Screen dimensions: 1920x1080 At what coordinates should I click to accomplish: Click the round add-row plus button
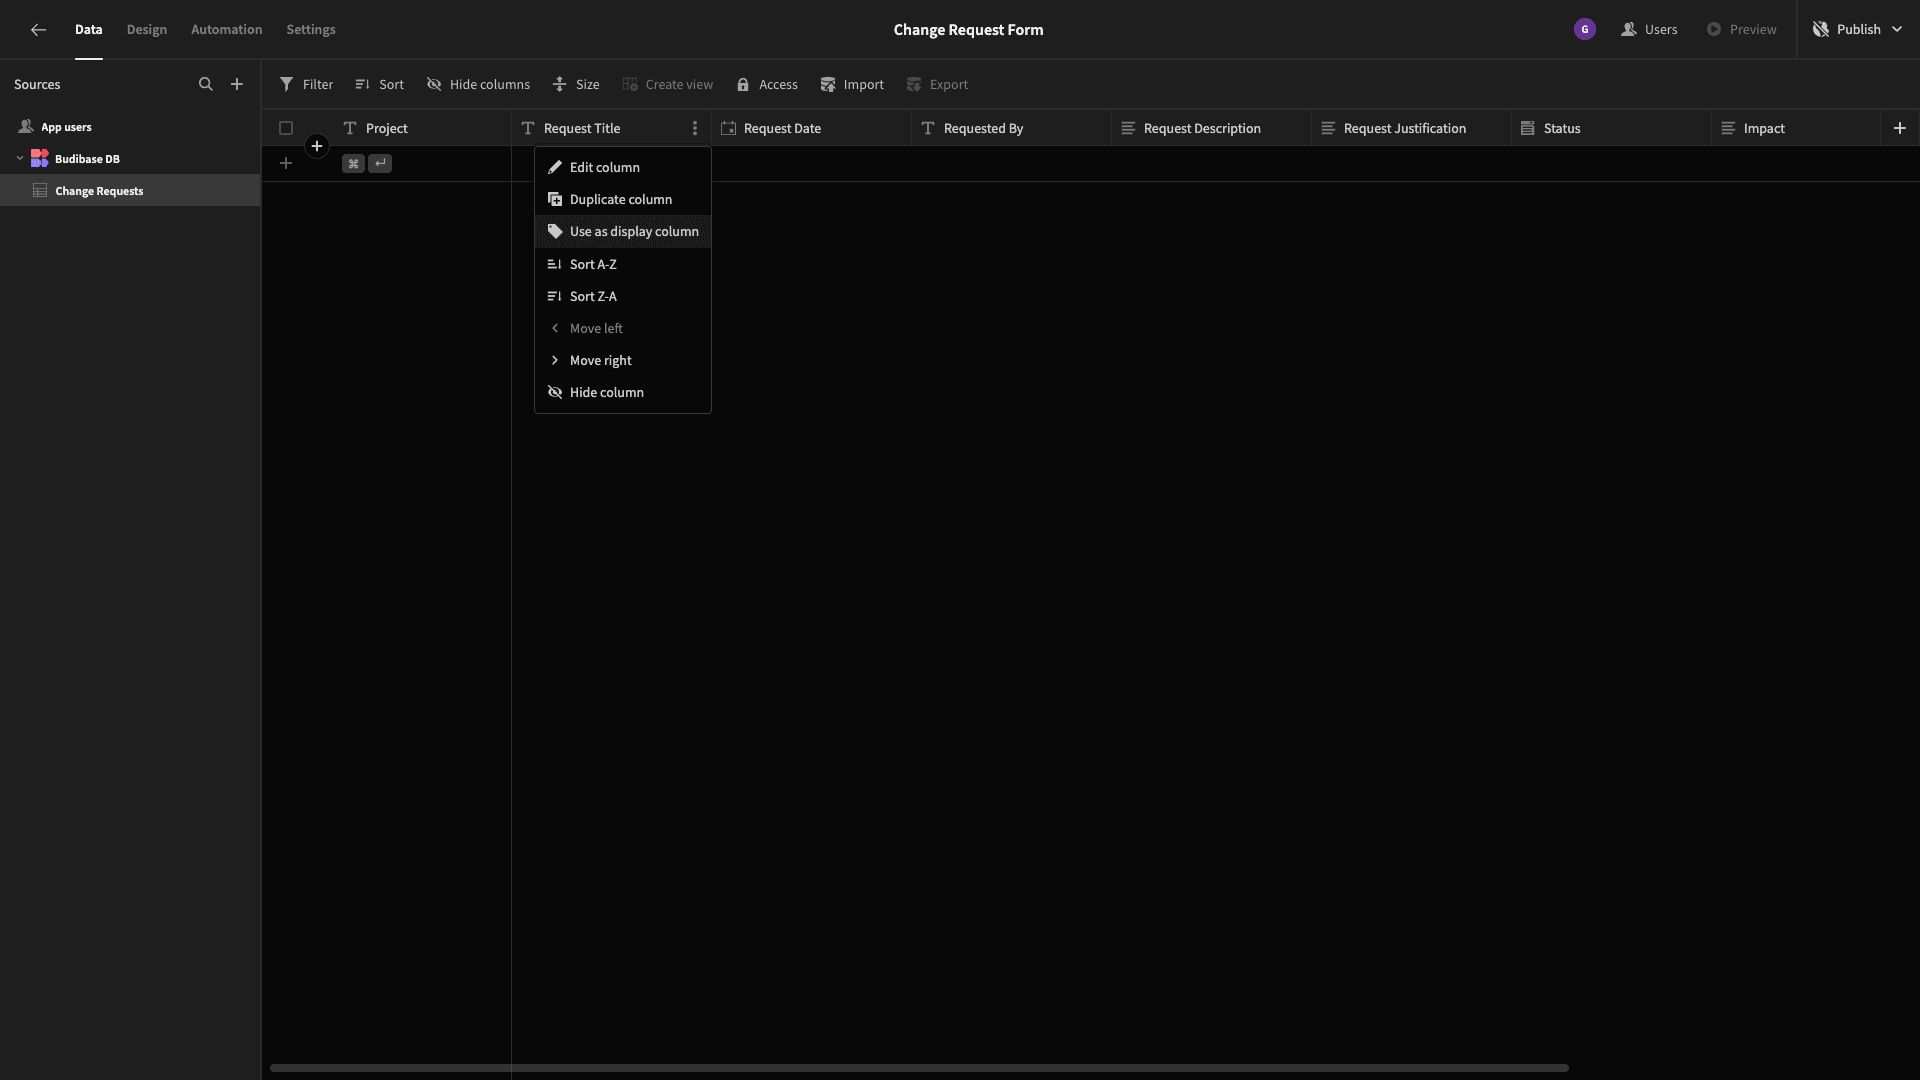317,146
